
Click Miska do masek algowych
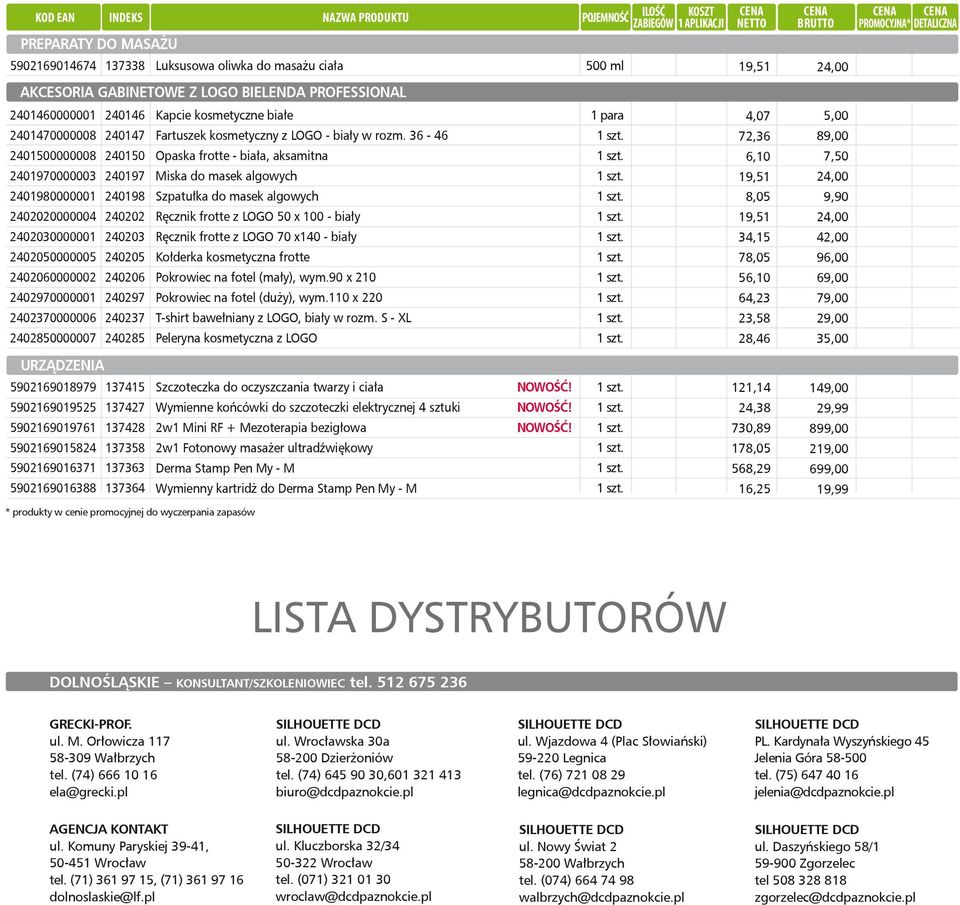[226, 176]
